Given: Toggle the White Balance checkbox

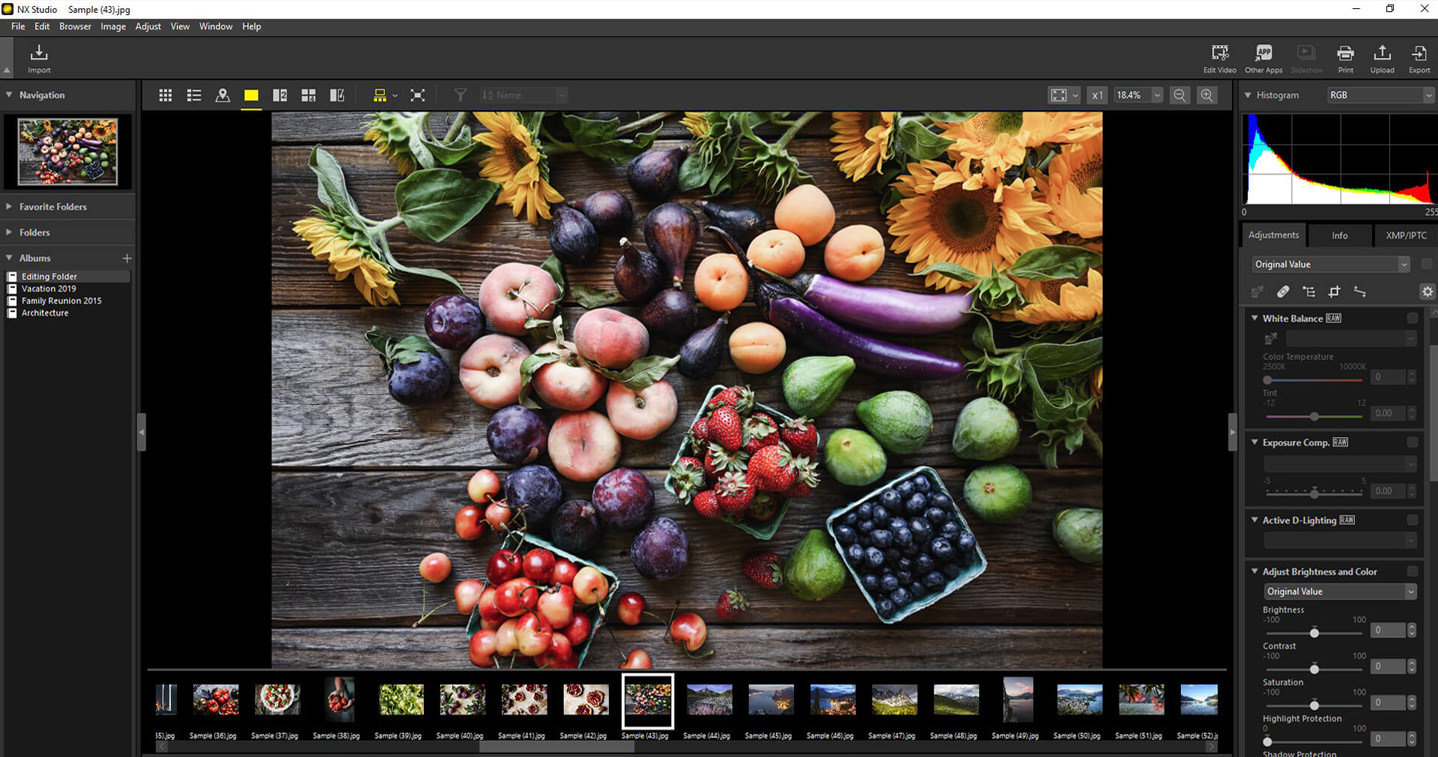Looking at the screenshot, I should point(1412,318).
